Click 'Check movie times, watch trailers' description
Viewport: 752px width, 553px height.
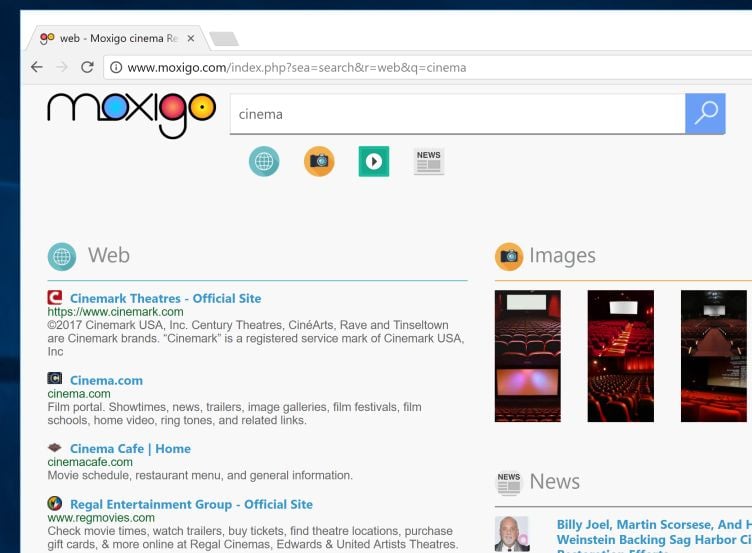(253, 538)
